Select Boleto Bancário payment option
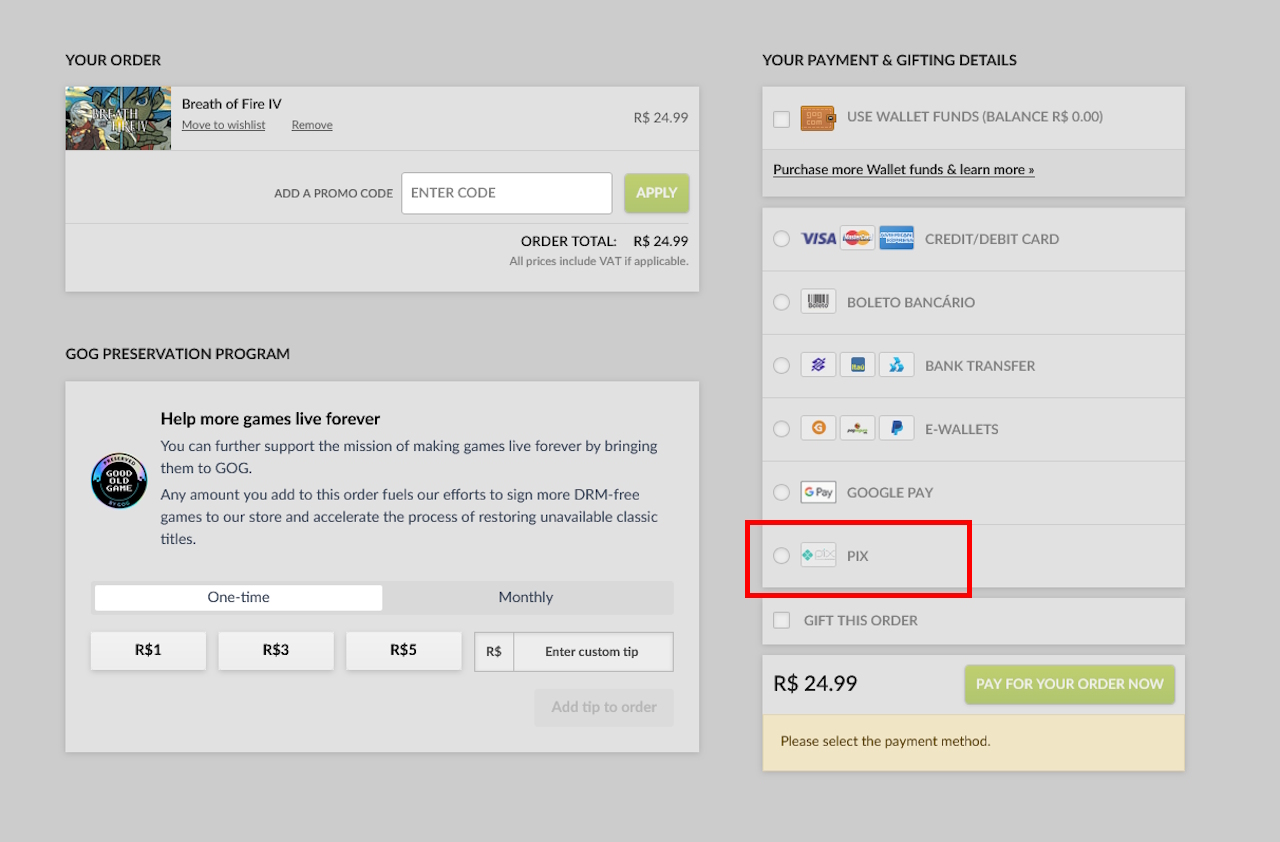This screenshot has width=1280, height=842. (x=781, y=302)
